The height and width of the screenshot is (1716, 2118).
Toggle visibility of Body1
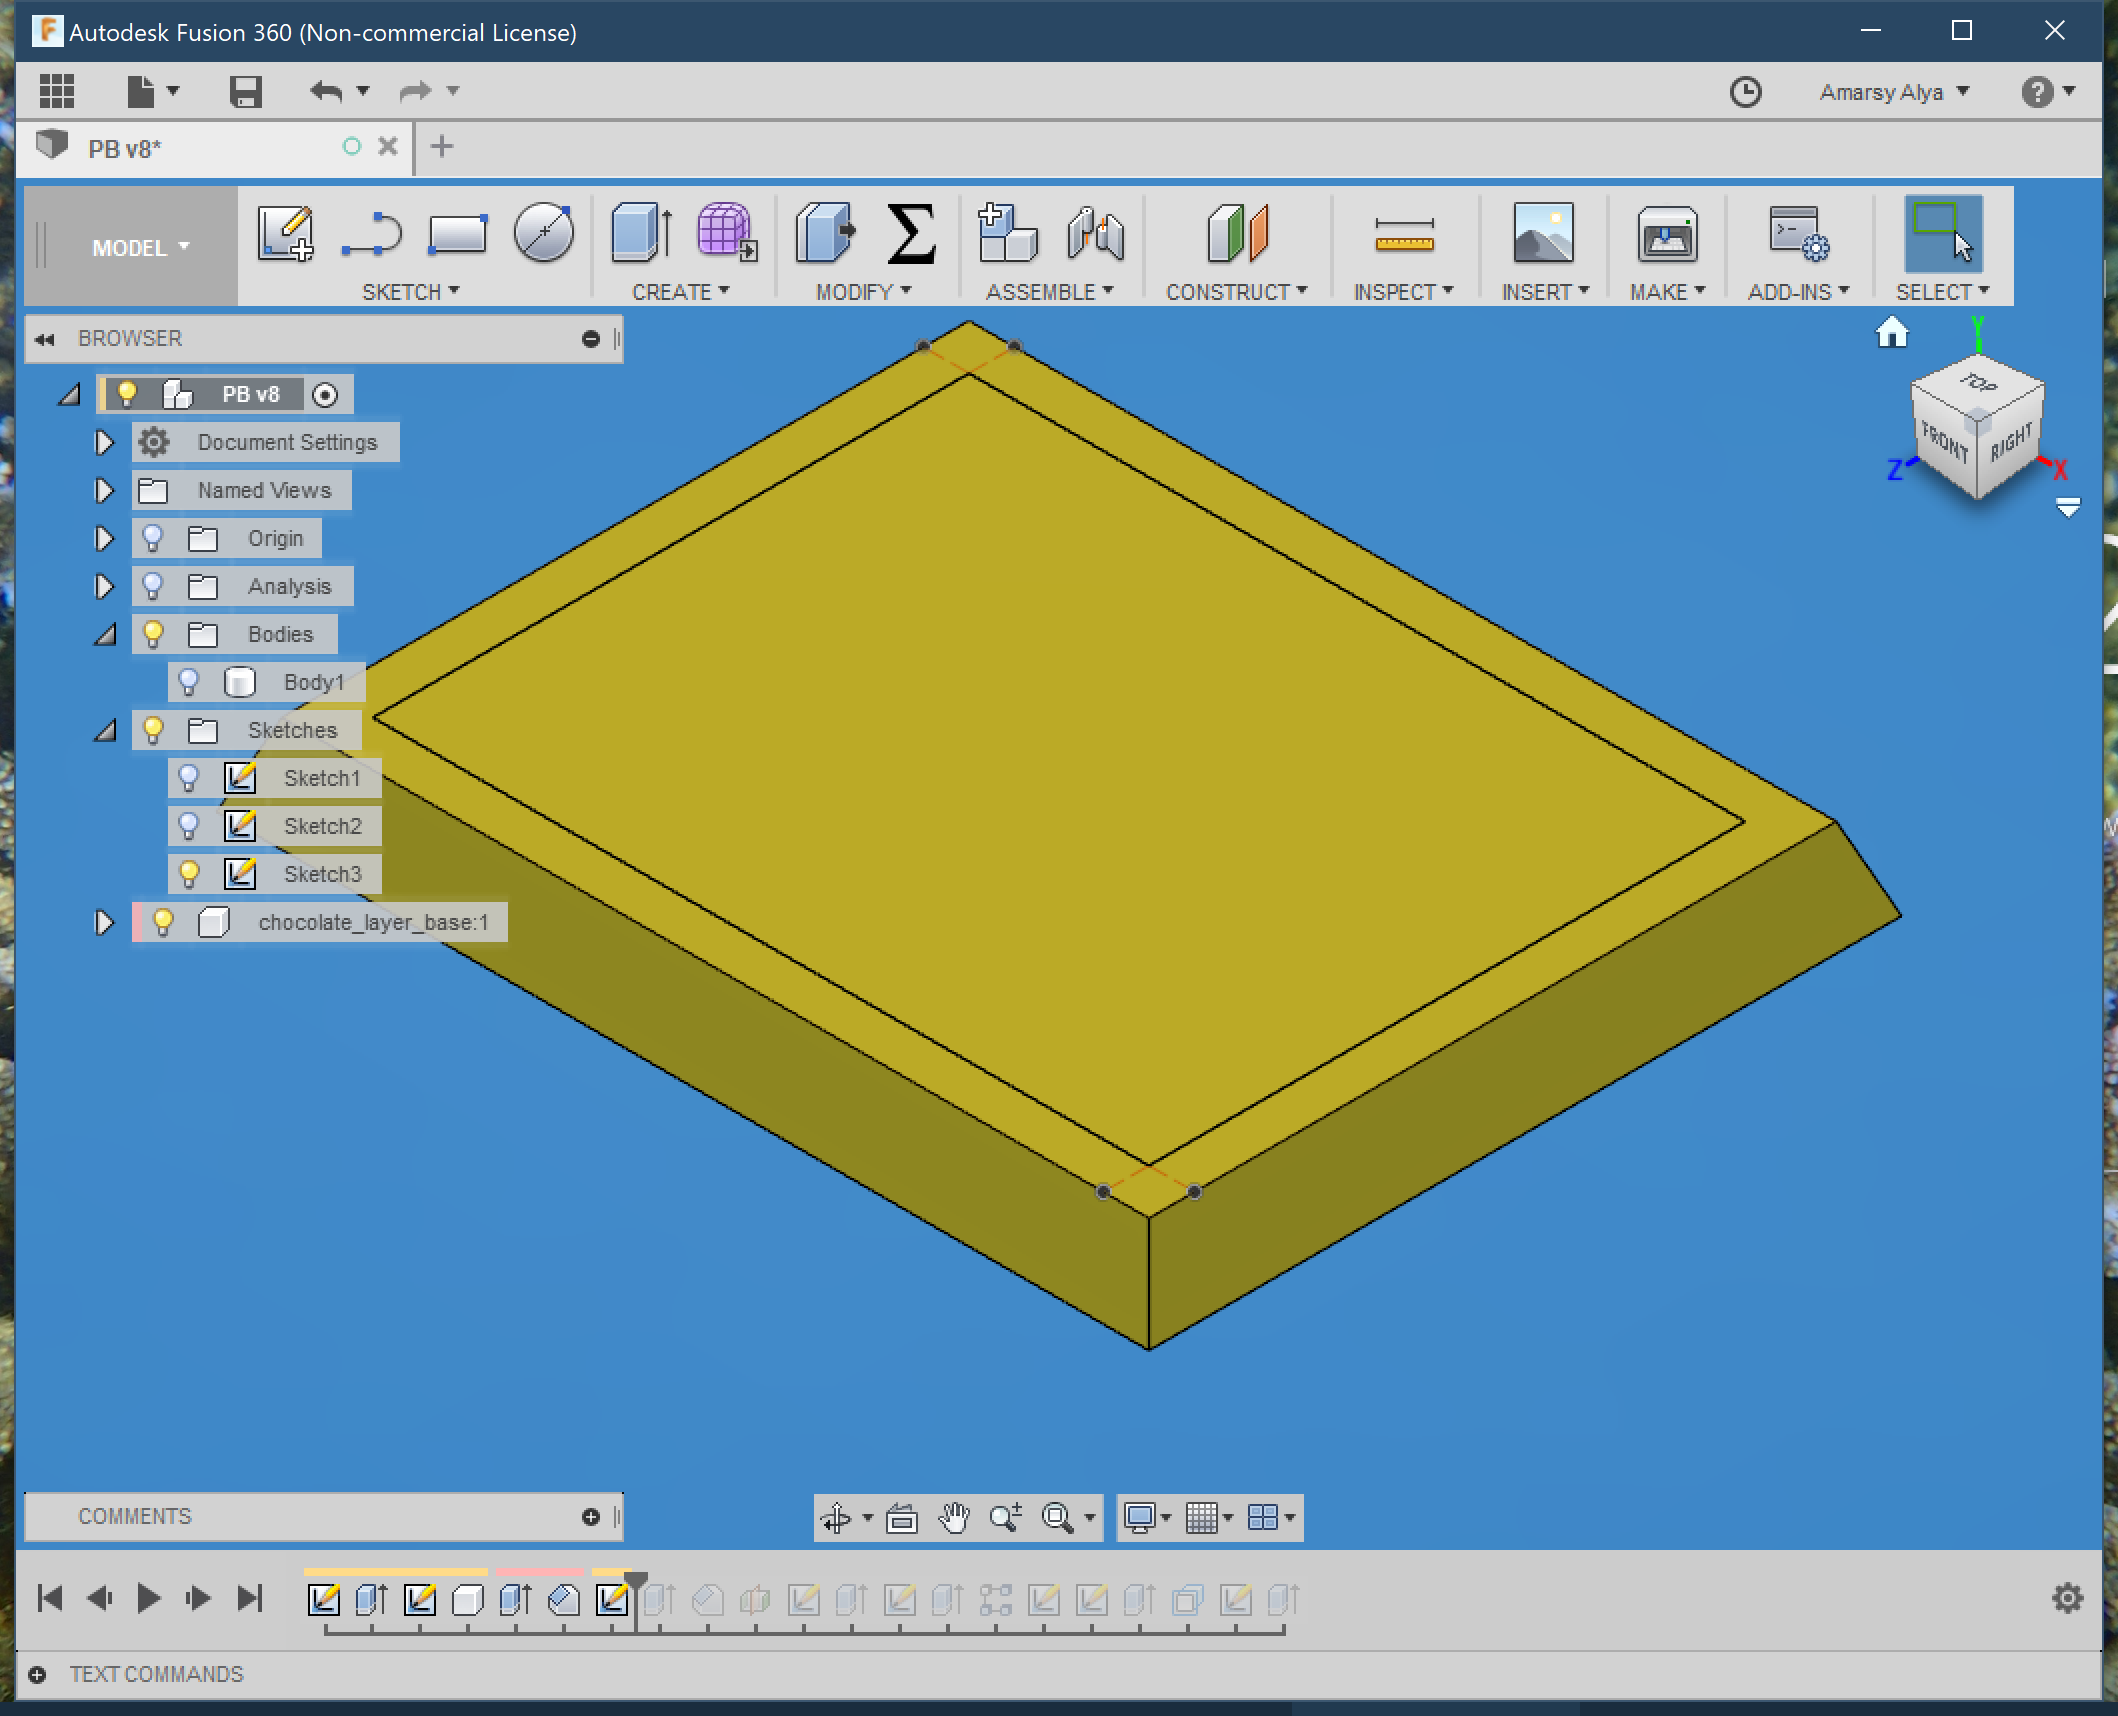pos(191,681)
